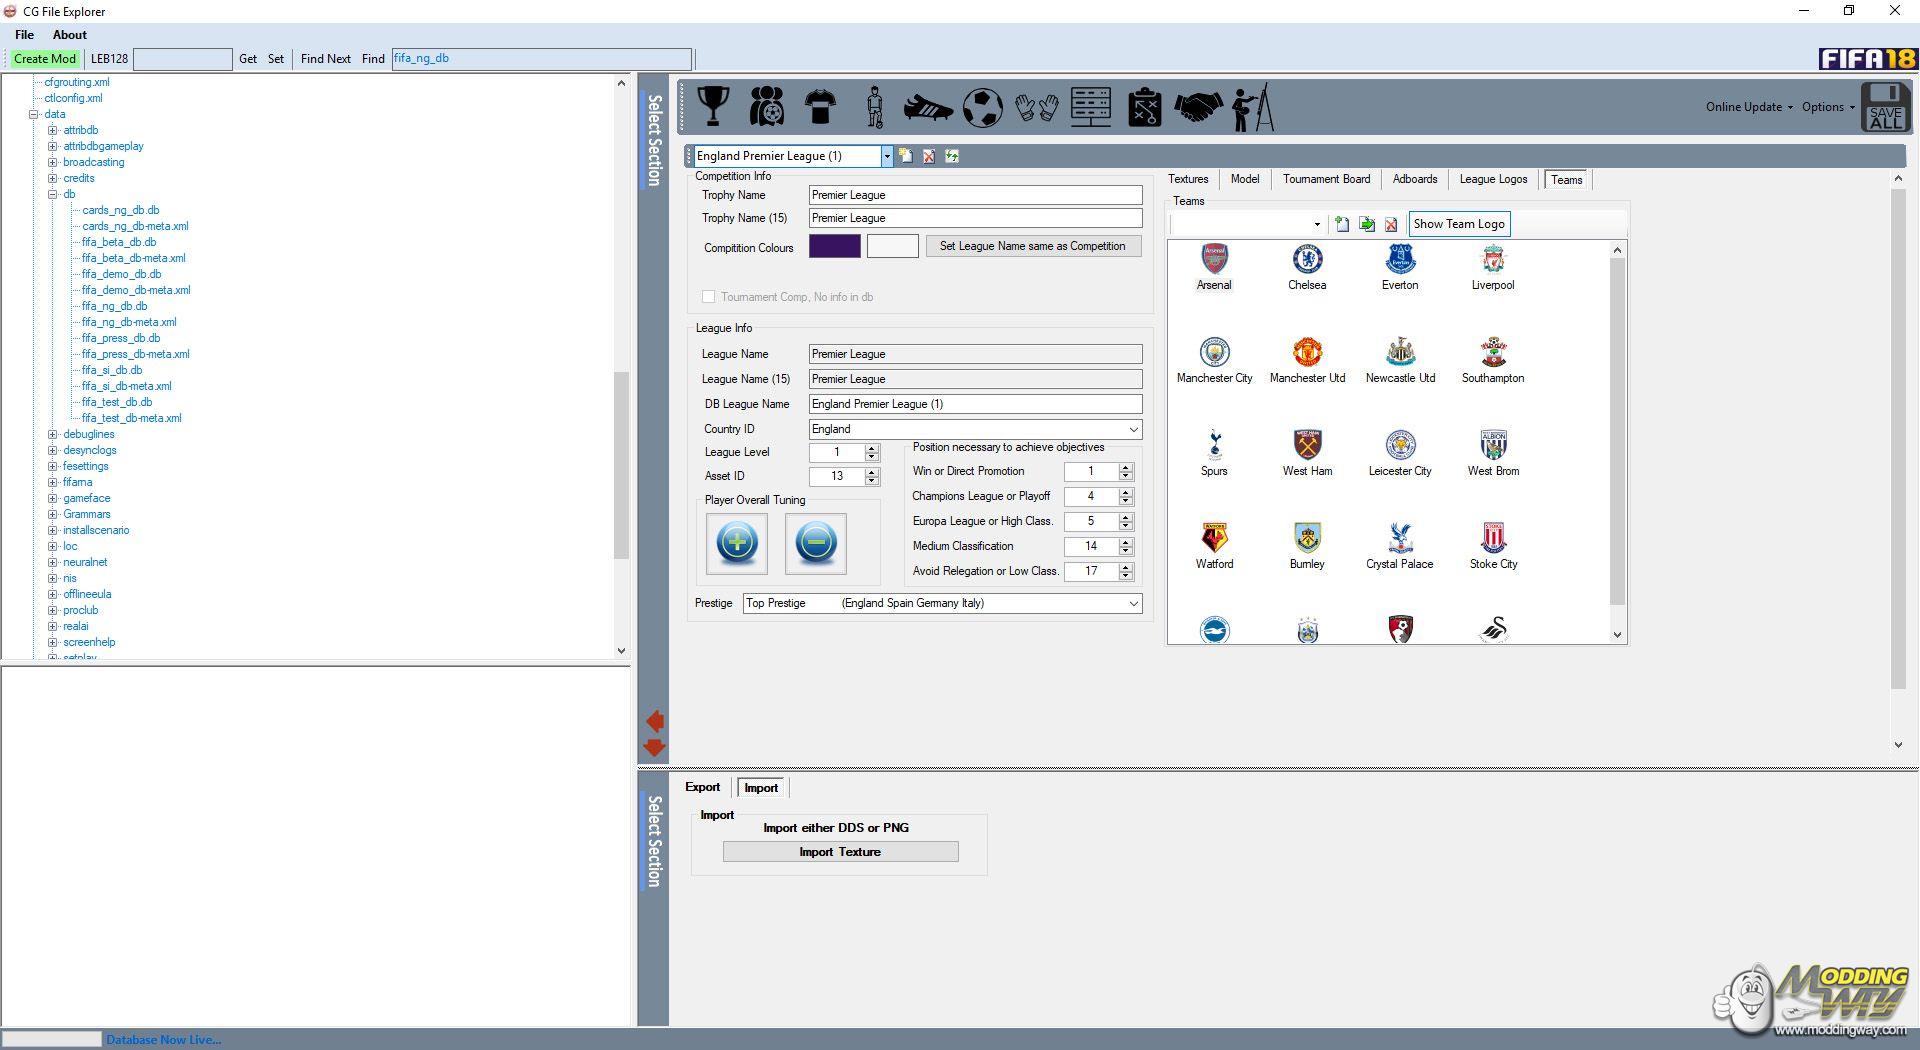Click the tactics clipboard icon
1920x1050 pixels.
[1144, 107]
